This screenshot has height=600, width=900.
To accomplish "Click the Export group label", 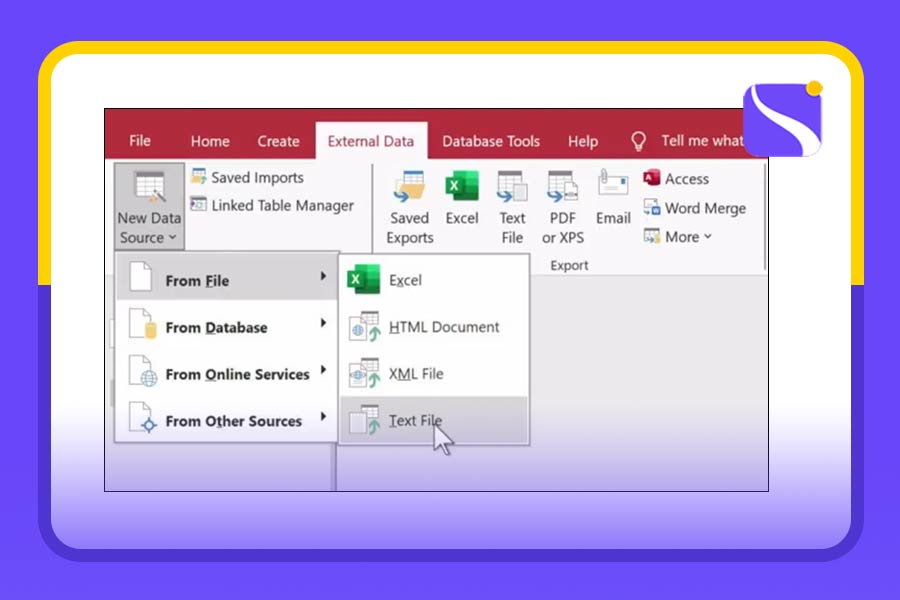I will 569,265.
